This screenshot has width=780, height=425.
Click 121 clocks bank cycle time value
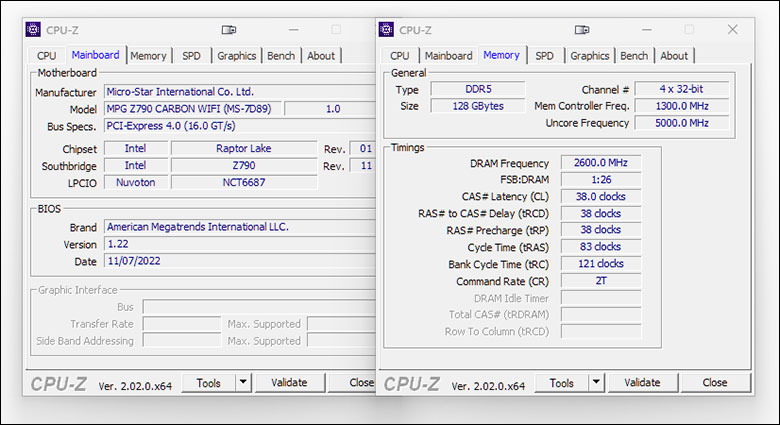coord(601,264)
